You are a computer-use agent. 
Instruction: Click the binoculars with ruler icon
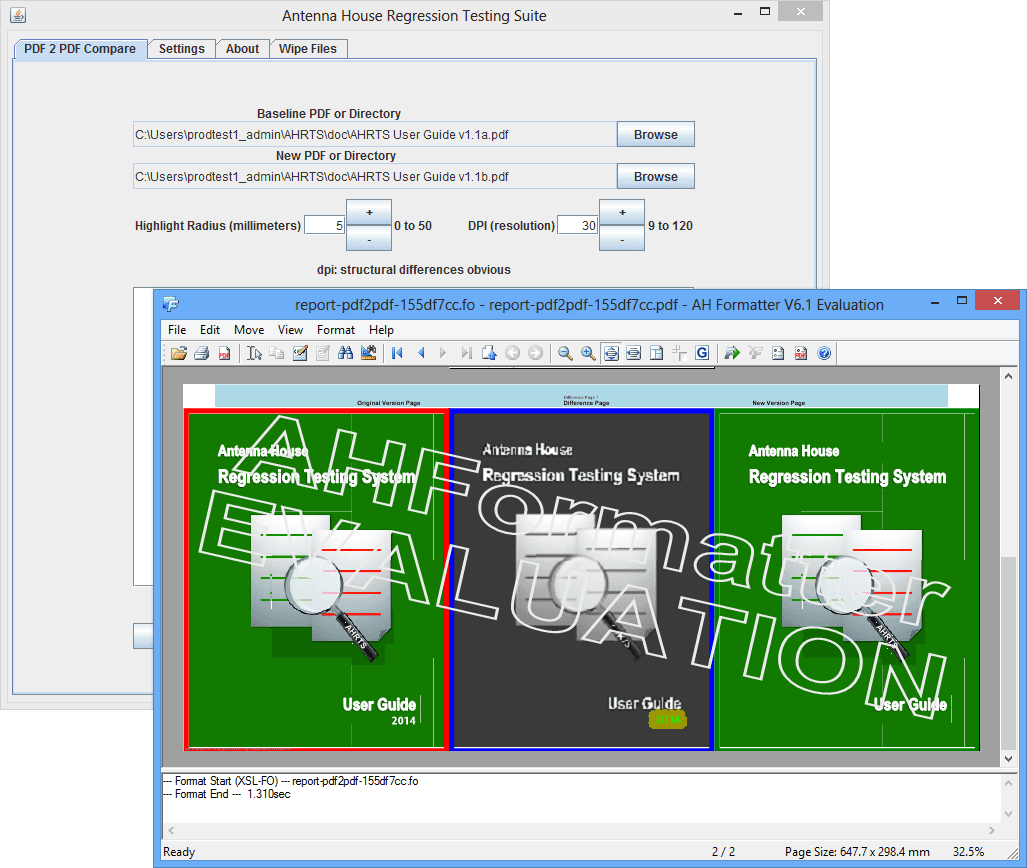click(x=369, y=353)
